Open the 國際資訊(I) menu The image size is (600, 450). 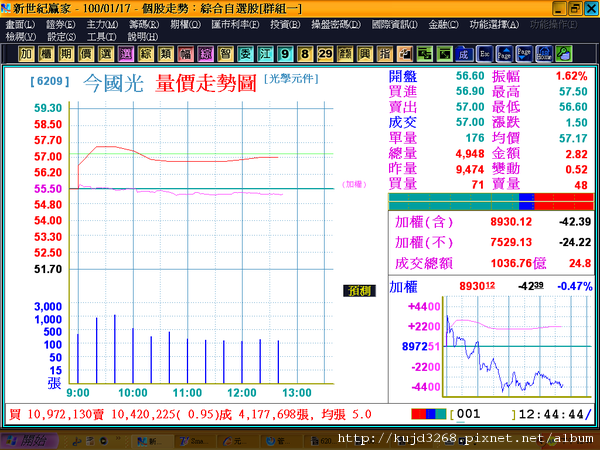395,24
